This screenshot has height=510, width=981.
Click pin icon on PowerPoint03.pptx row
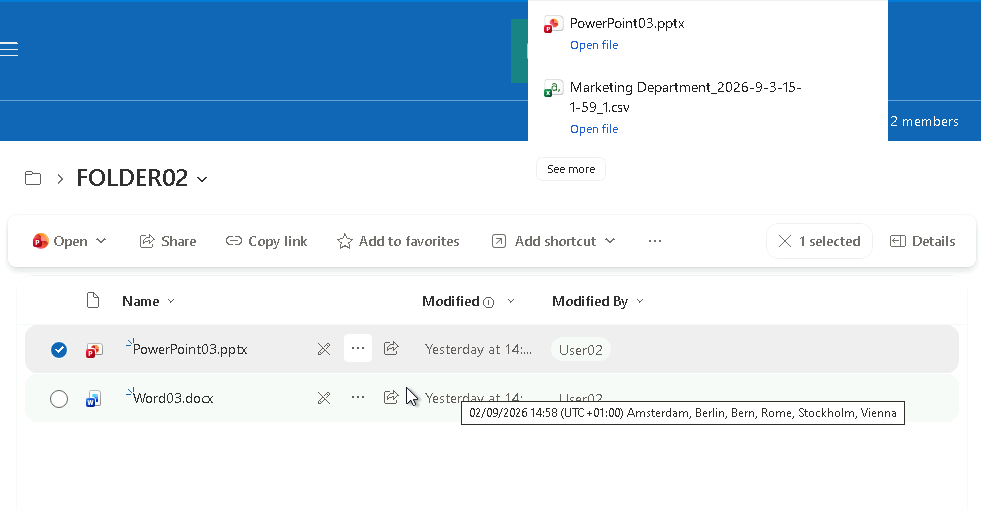coord(323,349)
